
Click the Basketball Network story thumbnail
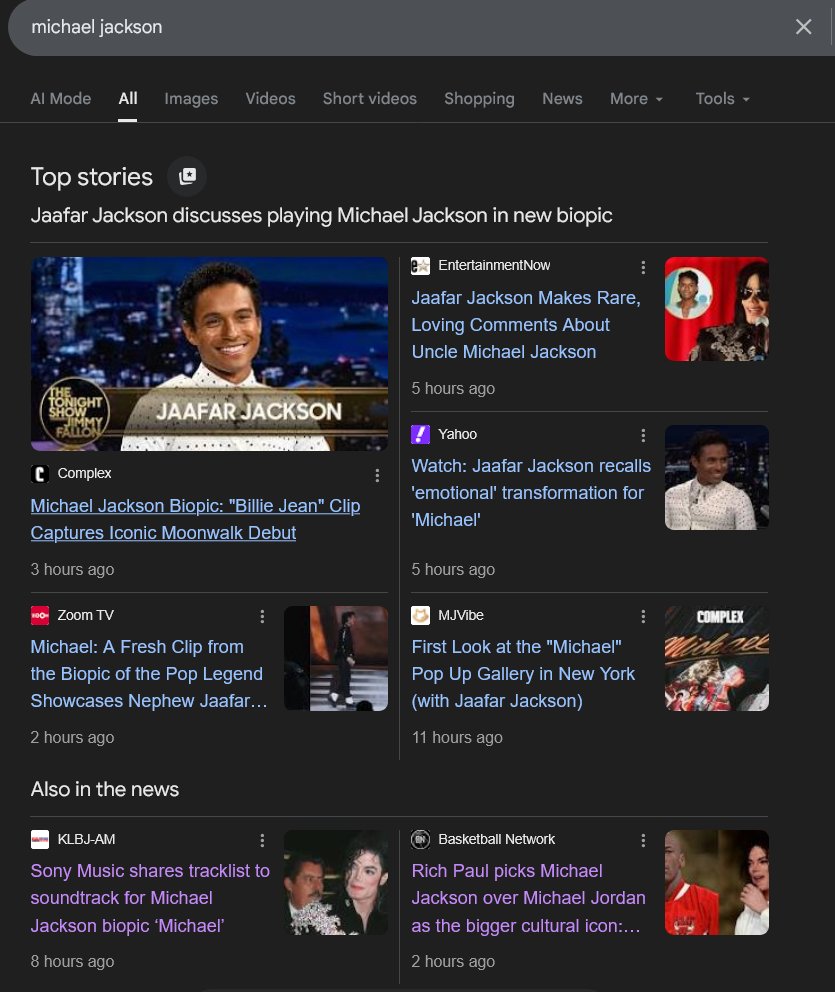coord(717,882)
